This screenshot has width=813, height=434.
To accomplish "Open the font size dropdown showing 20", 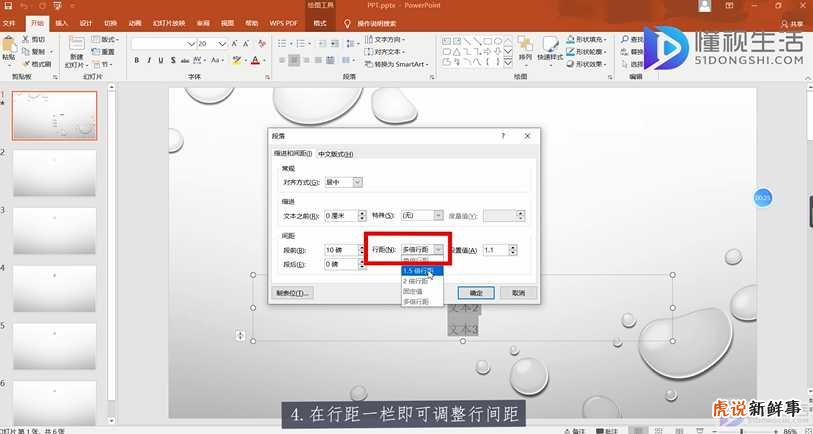I will [x=222, y=44].
